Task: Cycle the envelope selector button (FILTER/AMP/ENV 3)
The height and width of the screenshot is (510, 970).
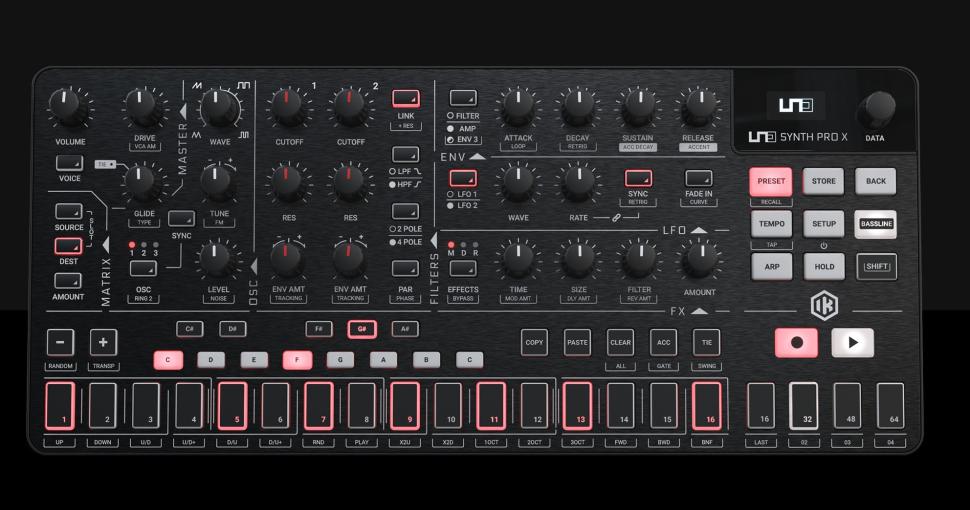Action: tap(463, 98)
